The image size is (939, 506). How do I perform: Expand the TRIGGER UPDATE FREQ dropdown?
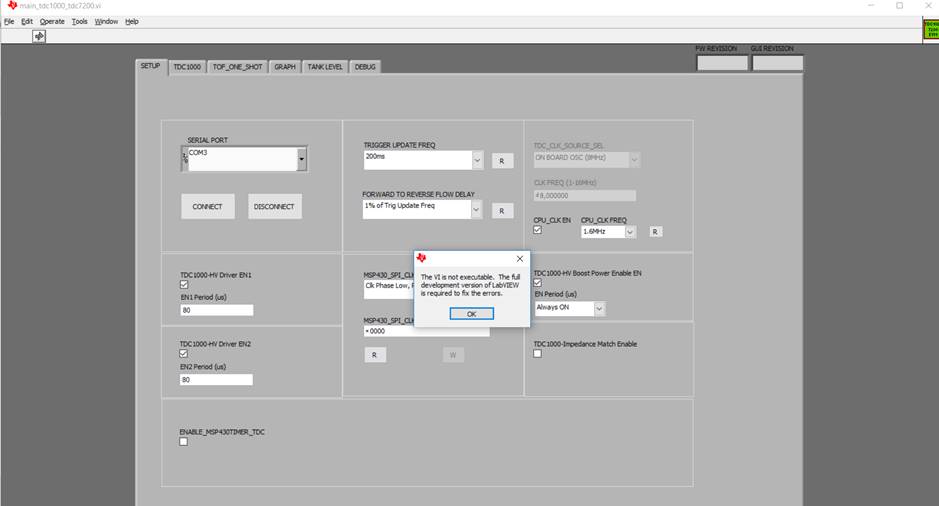(x=477, y=160)
